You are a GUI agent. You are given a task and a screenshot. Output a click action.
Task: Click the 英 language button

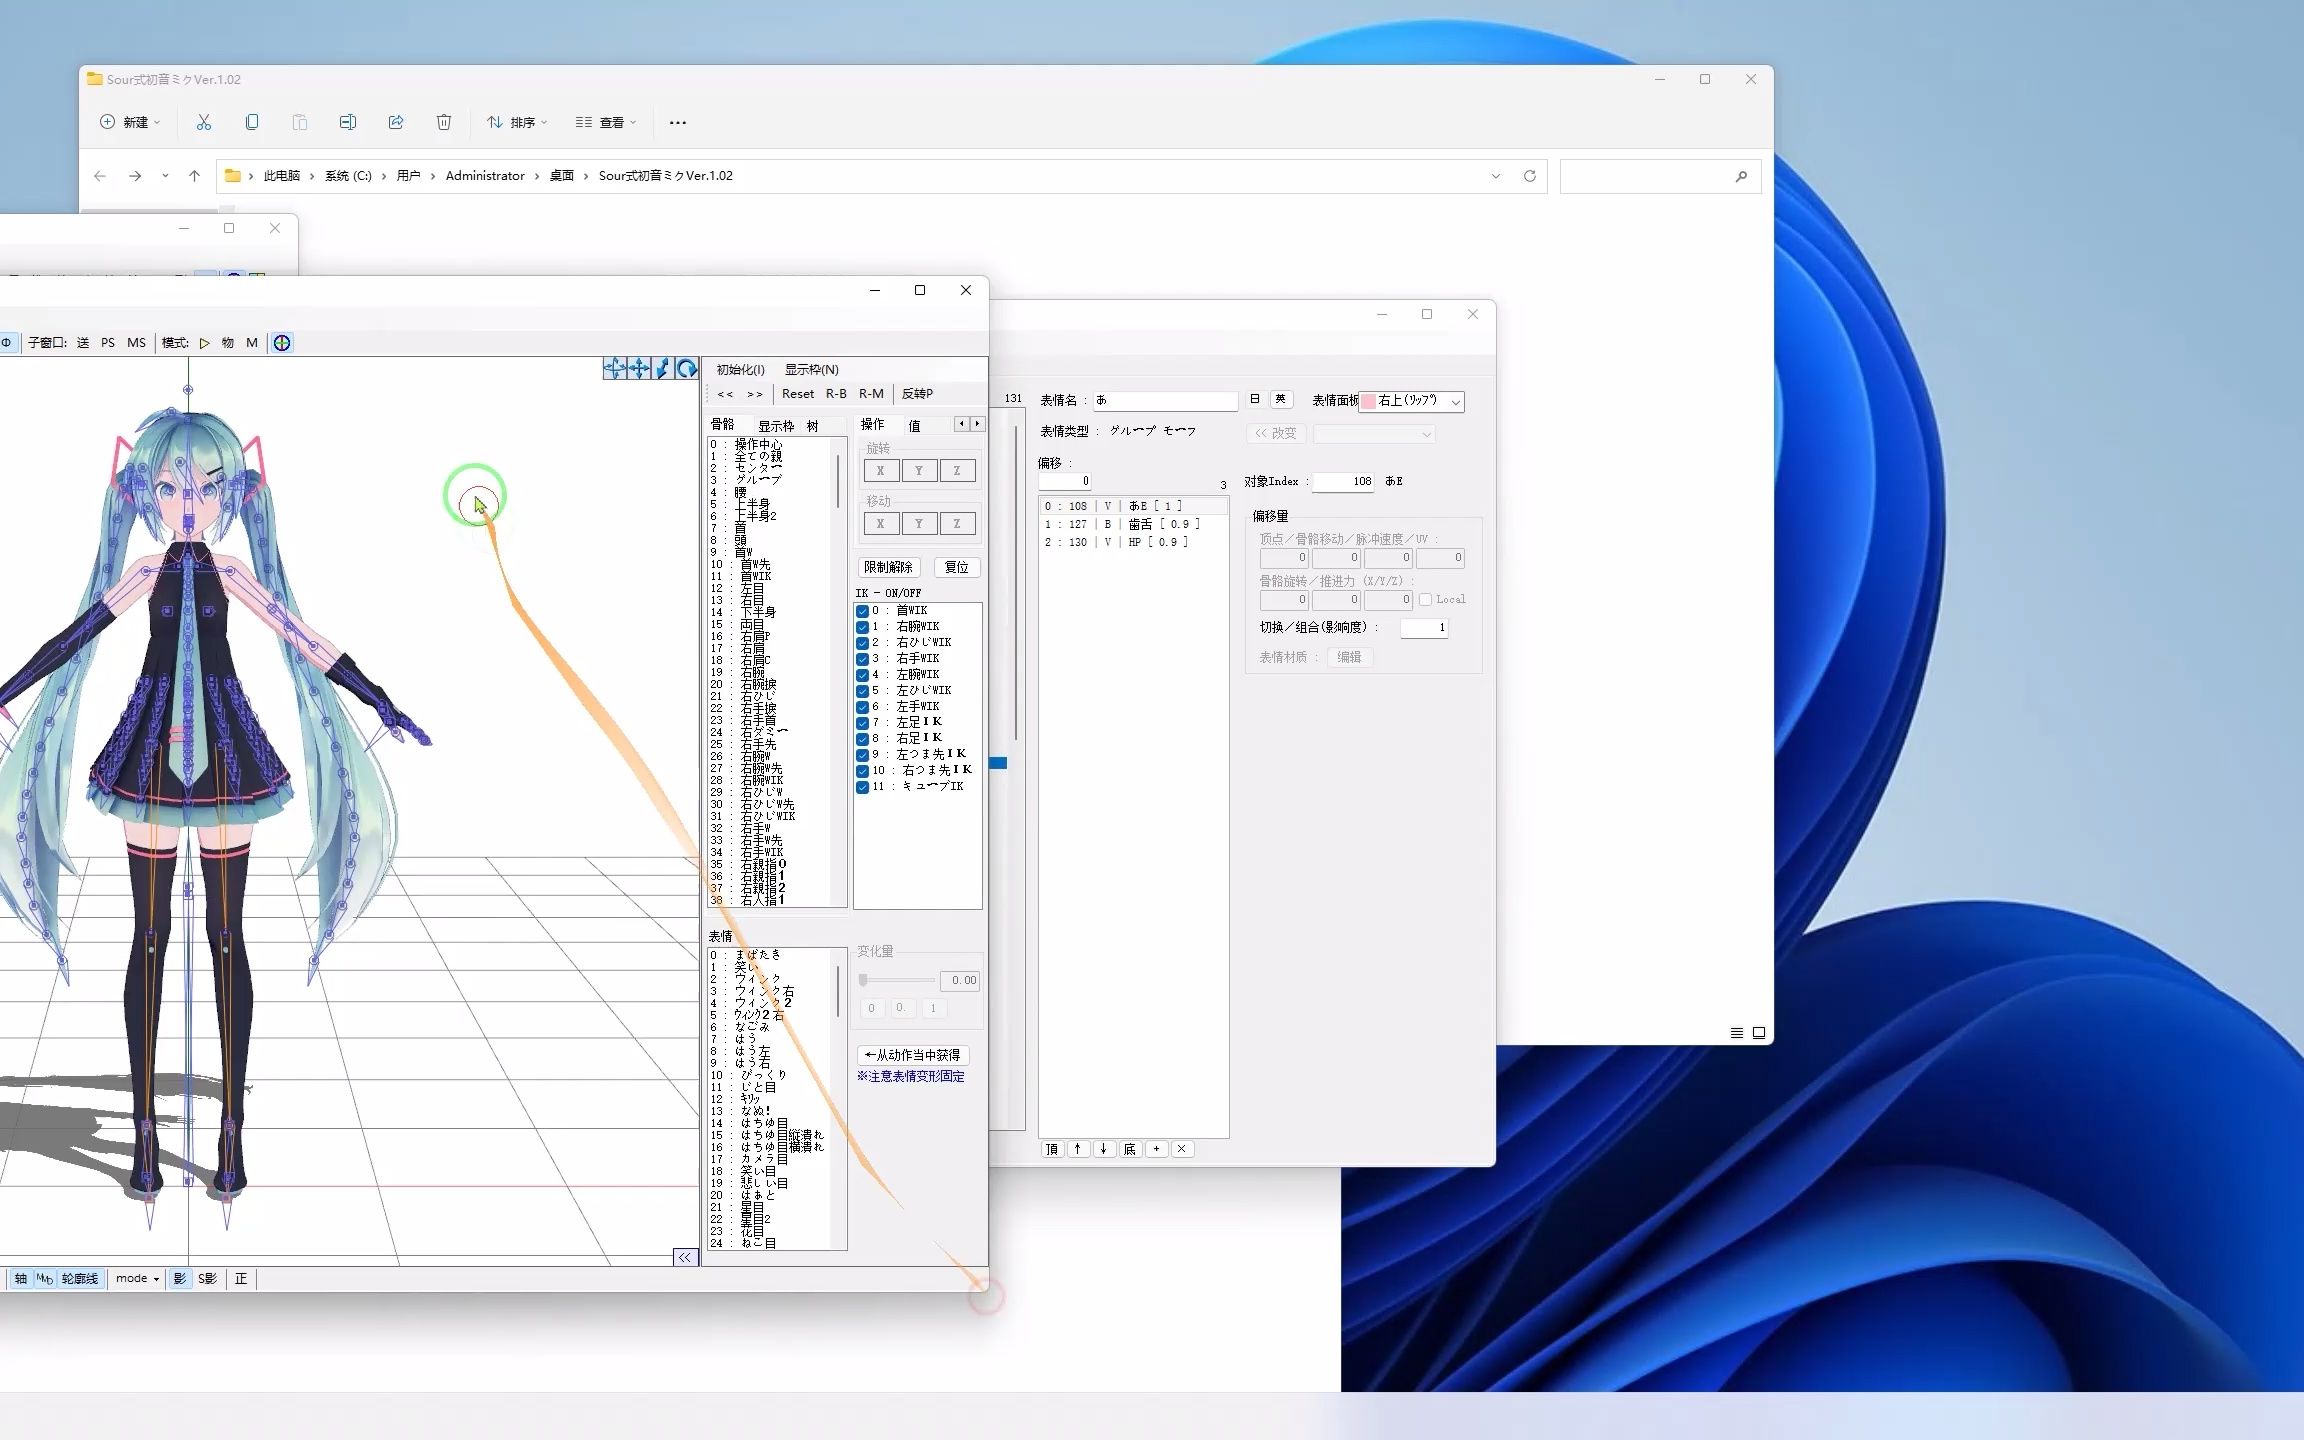[1280, 400]
